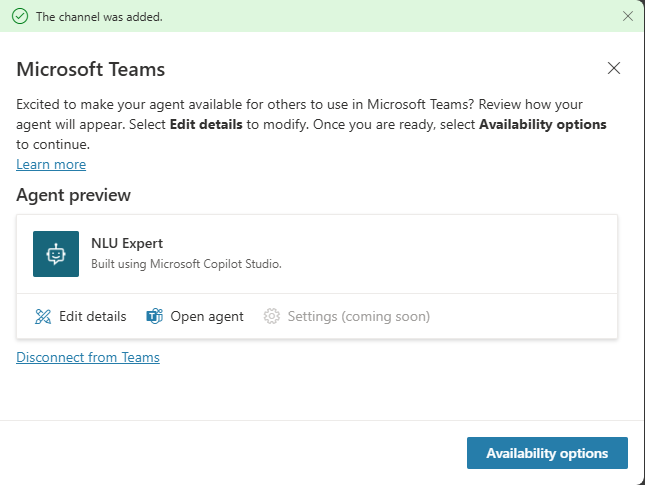Click the Settings gear icon

271,316
